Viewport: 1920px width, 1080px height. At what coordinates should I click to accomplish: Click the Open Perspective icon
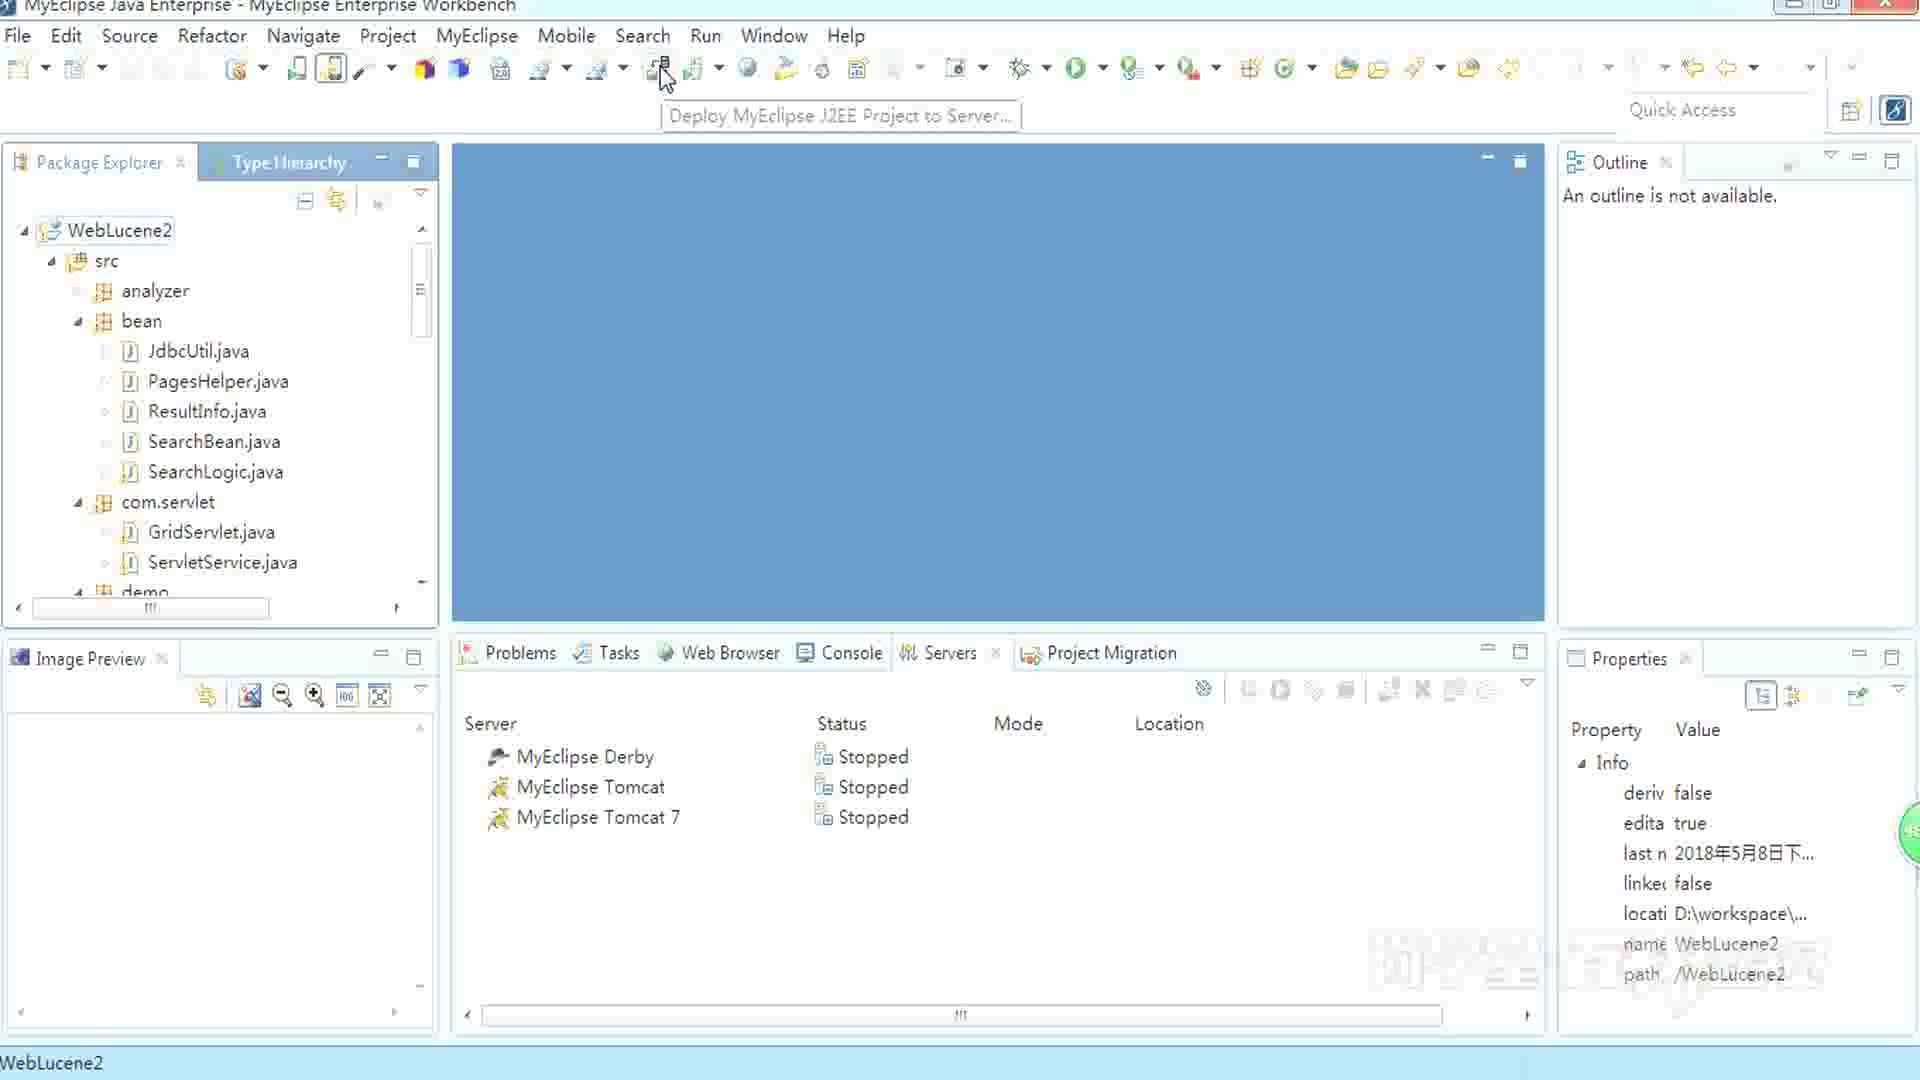tap(1851, 110)
